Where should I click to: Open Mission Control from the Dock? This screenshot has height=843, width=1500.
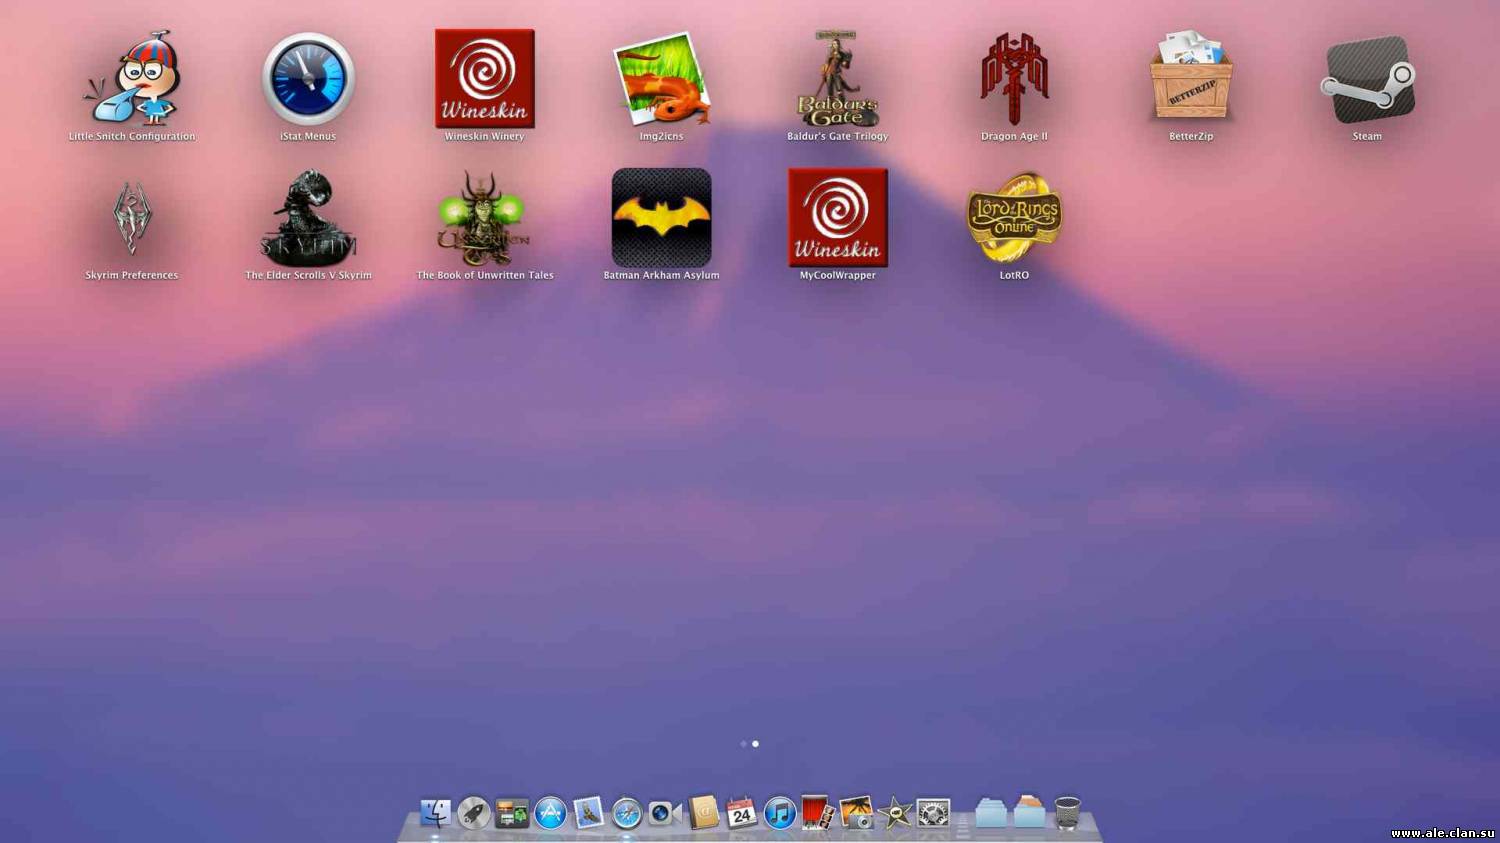[x=512, y=813]
